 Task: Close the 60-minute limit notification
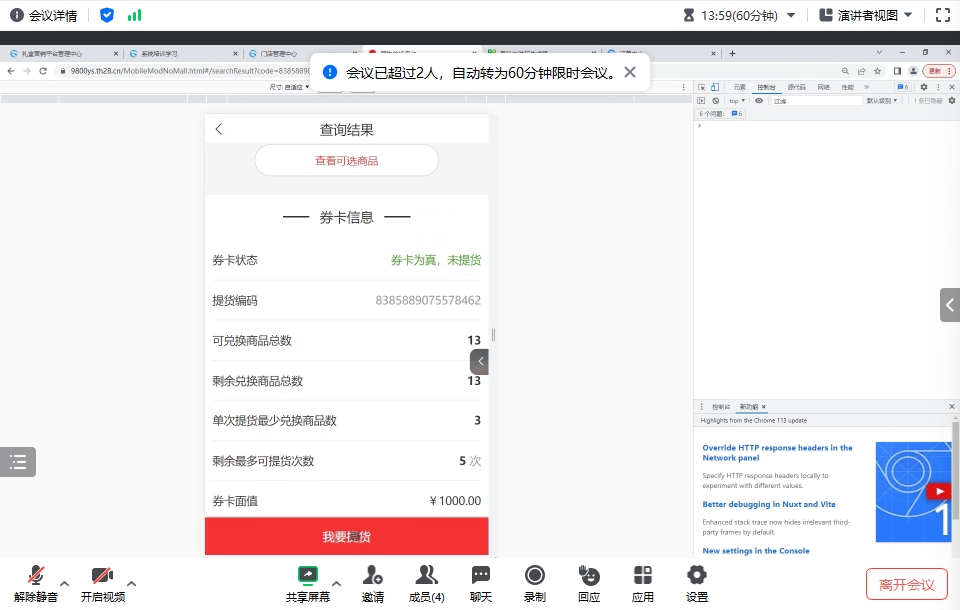629,72
